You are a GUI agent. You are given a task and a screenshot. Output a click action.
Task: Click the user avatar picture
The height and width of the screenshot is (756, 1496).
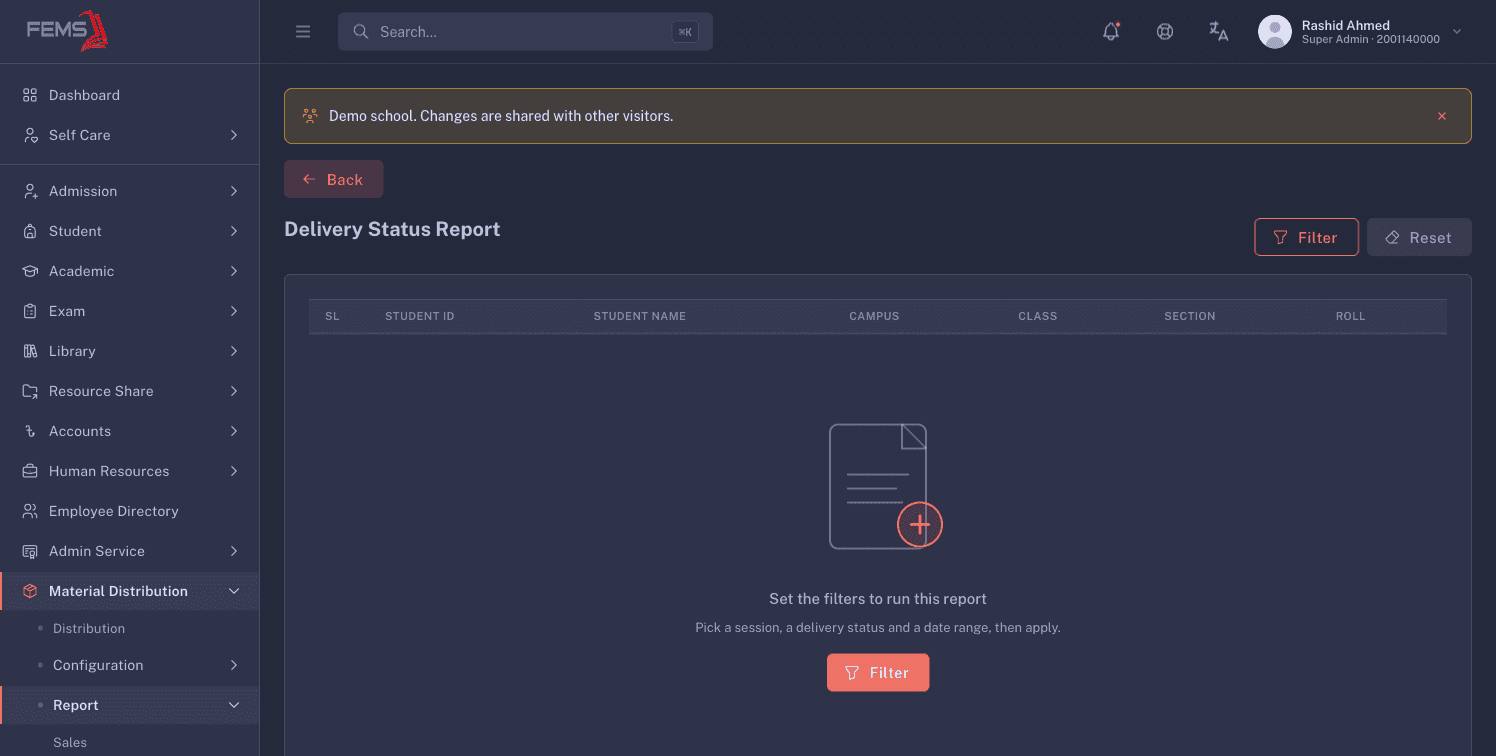(1274, 32)
